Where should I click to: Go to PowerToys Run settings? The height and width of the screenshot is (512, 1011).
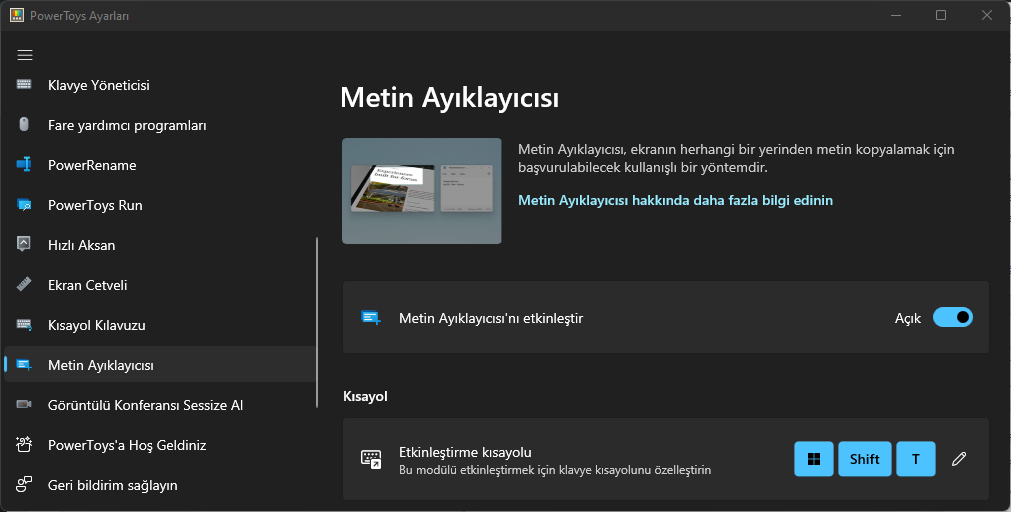(160, 205)
